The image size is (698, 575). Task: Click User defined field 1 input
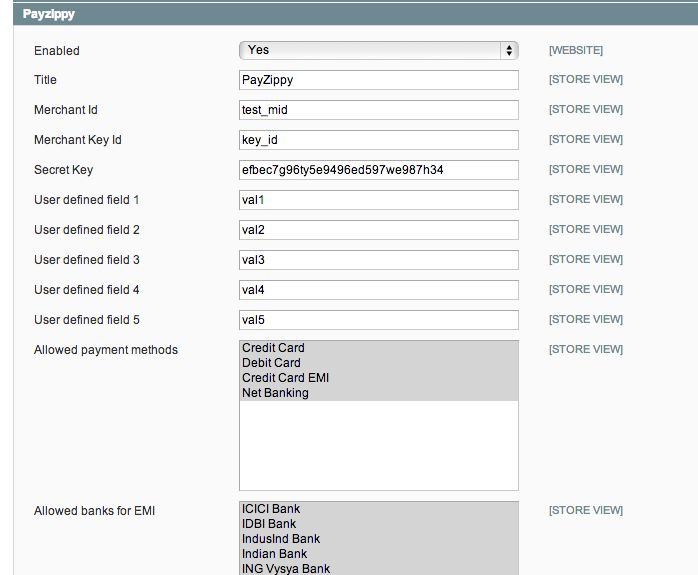coord(378,200)
